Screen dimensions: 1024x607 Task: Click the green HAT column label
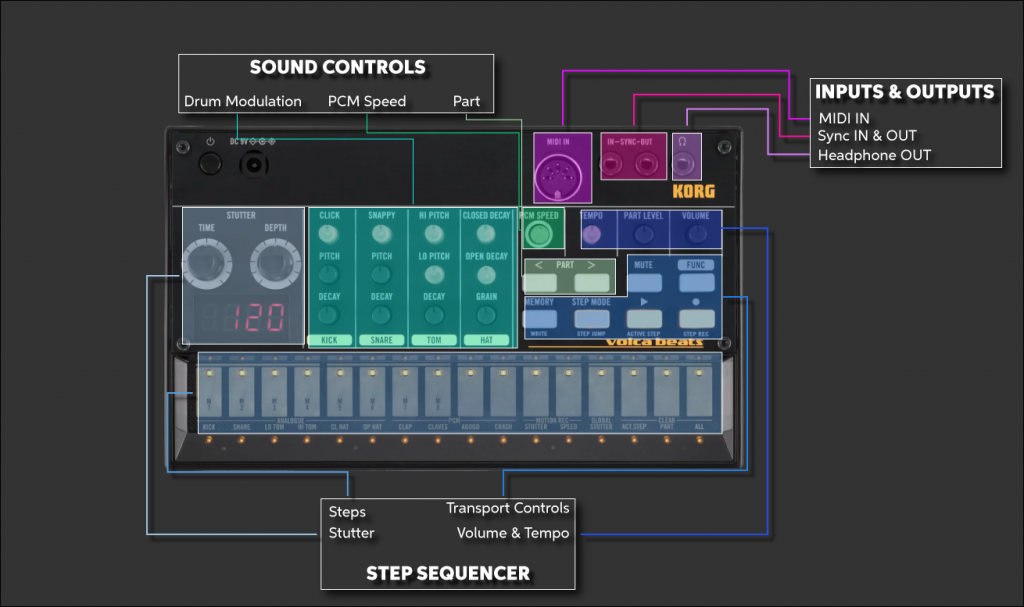pyautogui.click(x=487, y=340)
